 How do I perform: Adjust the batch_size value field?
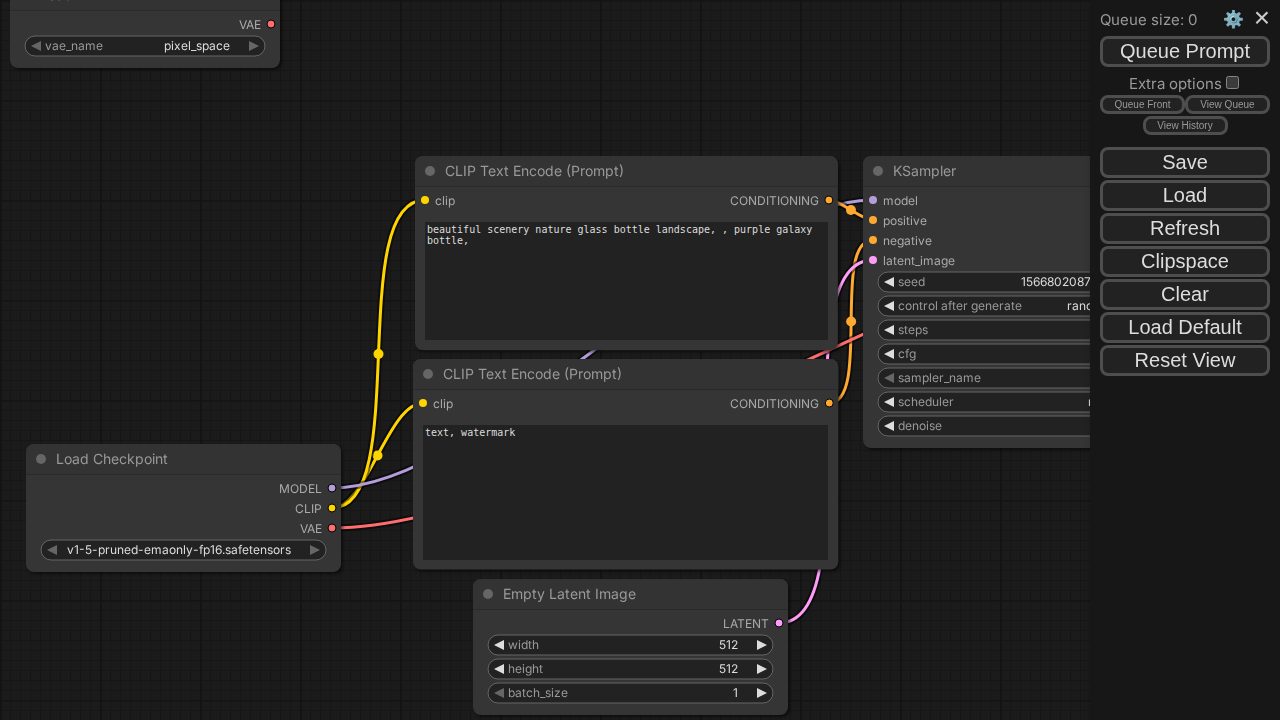pyautogui.click(x=630, y=693)
